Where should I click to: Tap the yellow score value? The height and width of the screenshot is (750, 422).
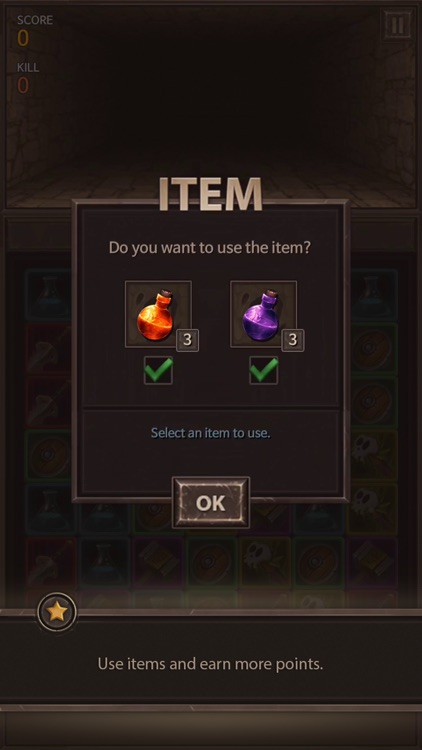click(23, 38)
